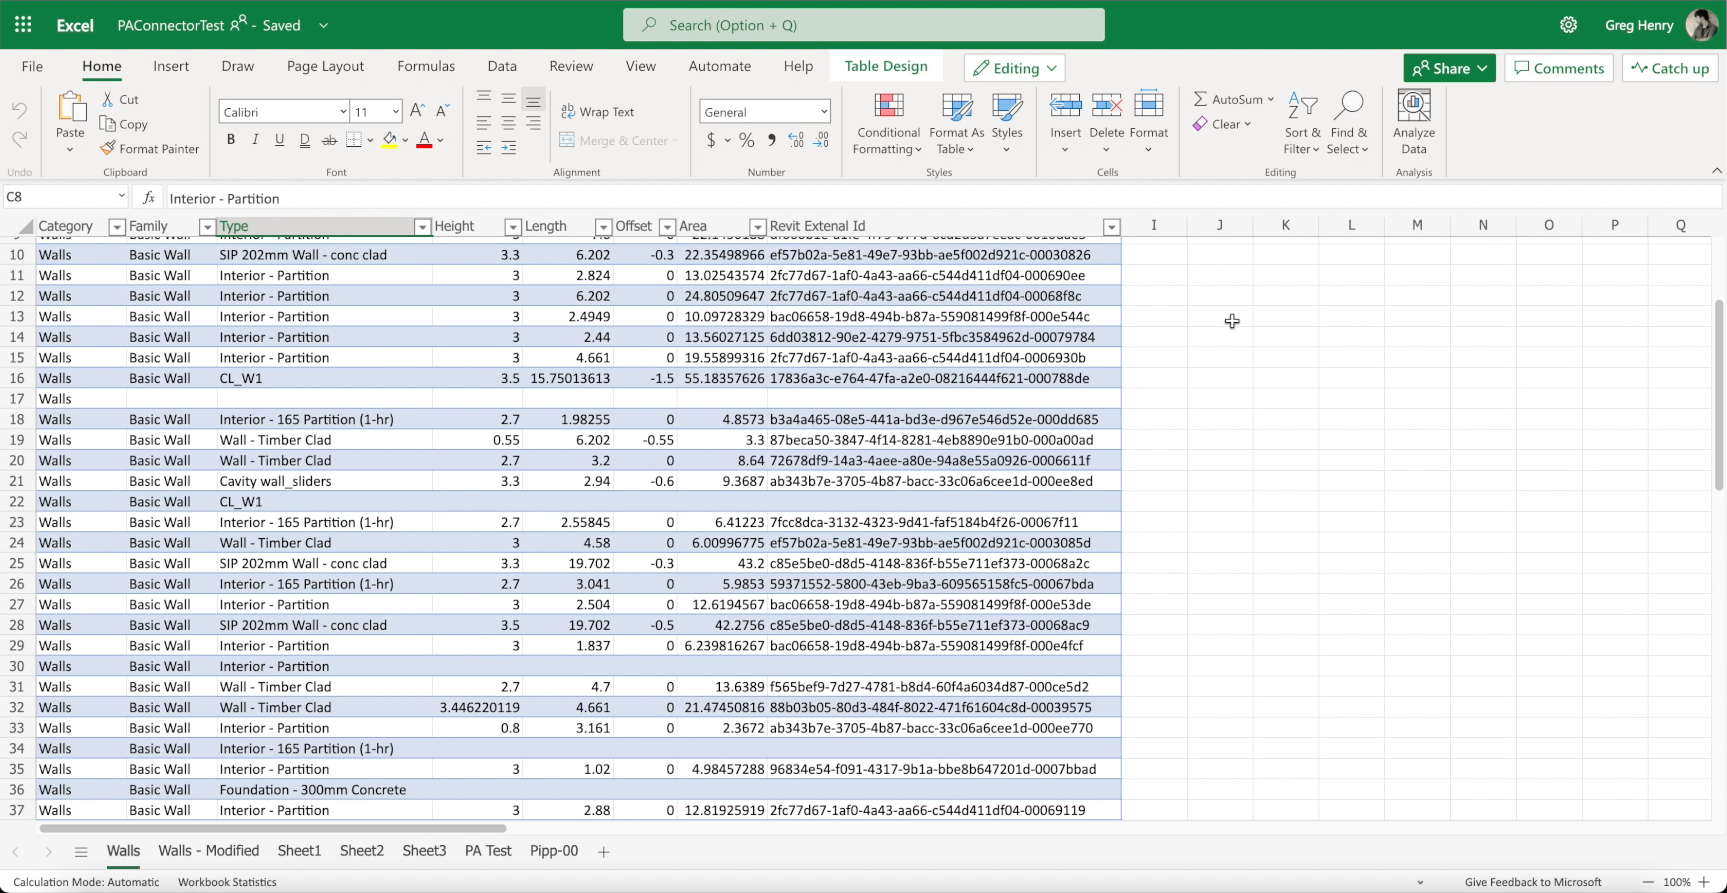Image resolution: width=1727 pixels, height=893 pixels.
Task: Switch to the Formulas ribbon tab
Action: (x=426, y=66)
